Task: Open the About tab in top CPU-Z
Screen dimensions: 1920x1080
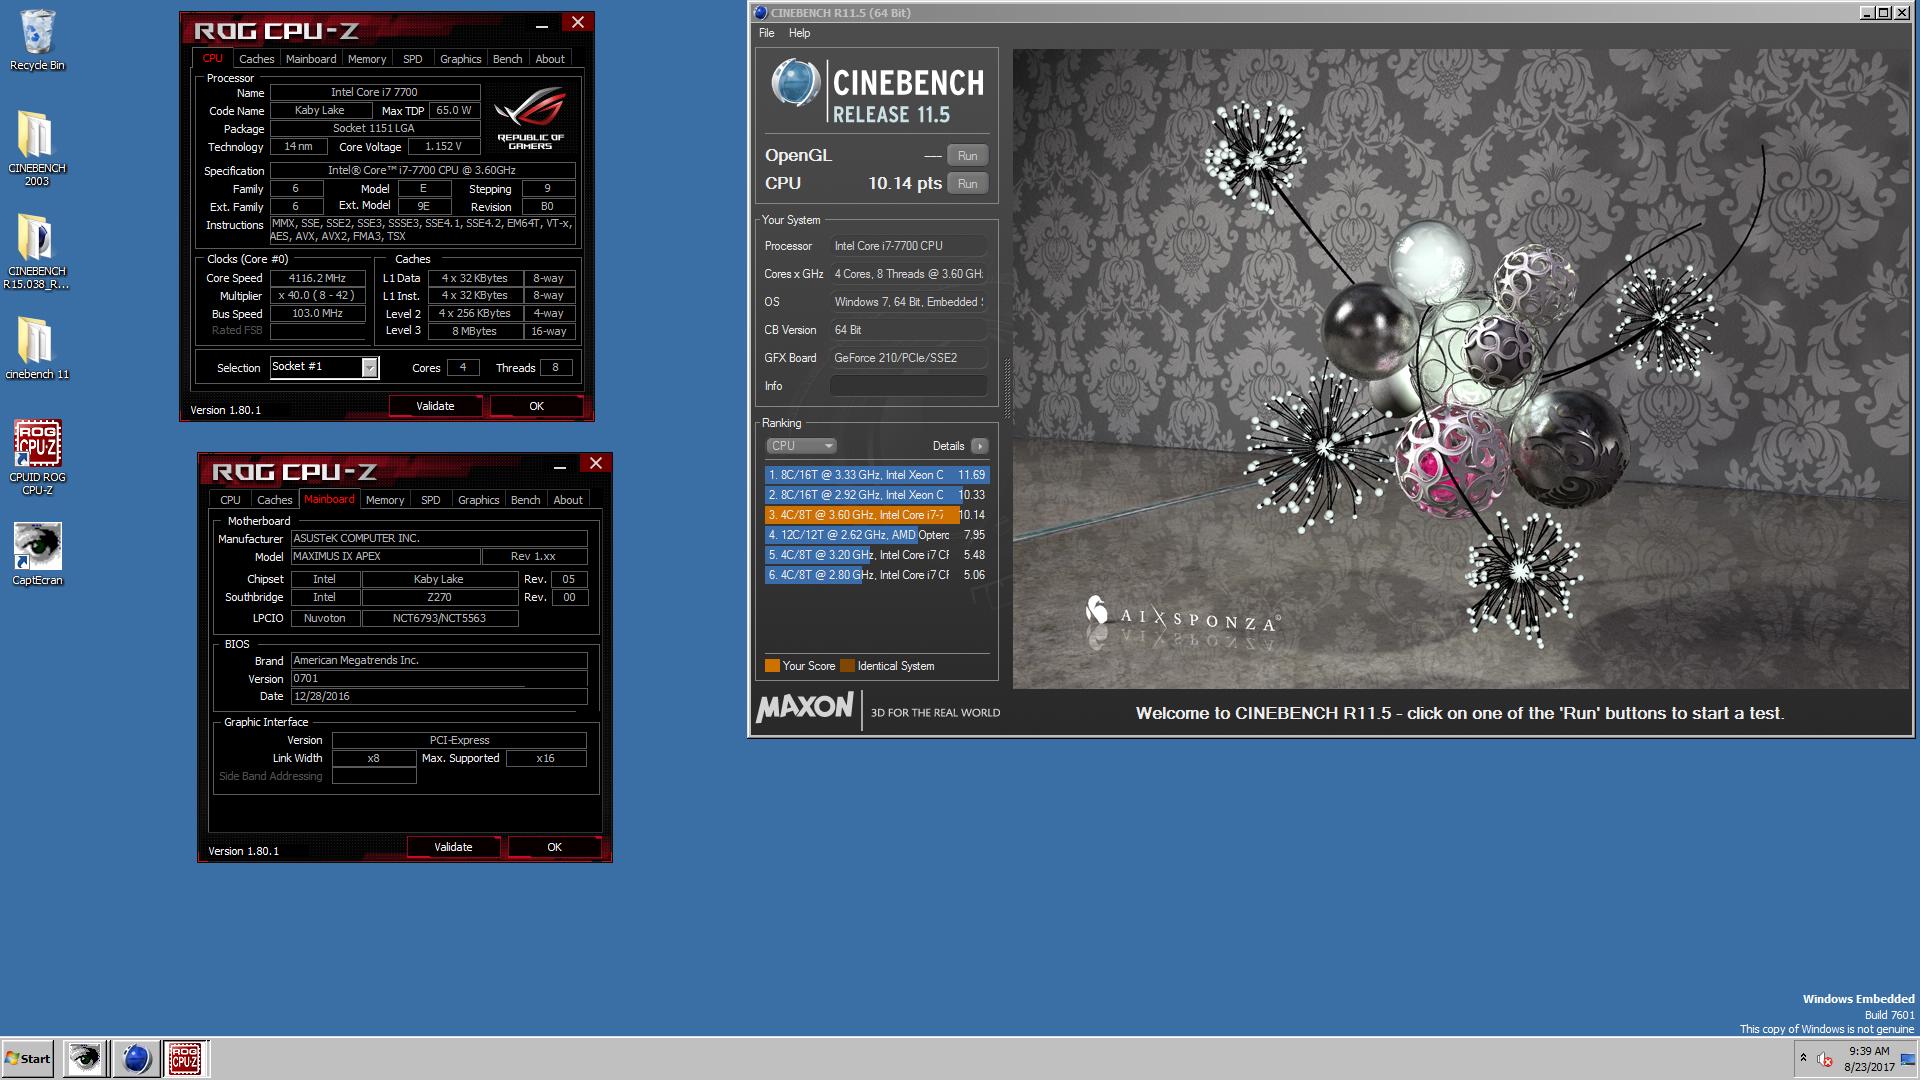Action: coord(550,59)
